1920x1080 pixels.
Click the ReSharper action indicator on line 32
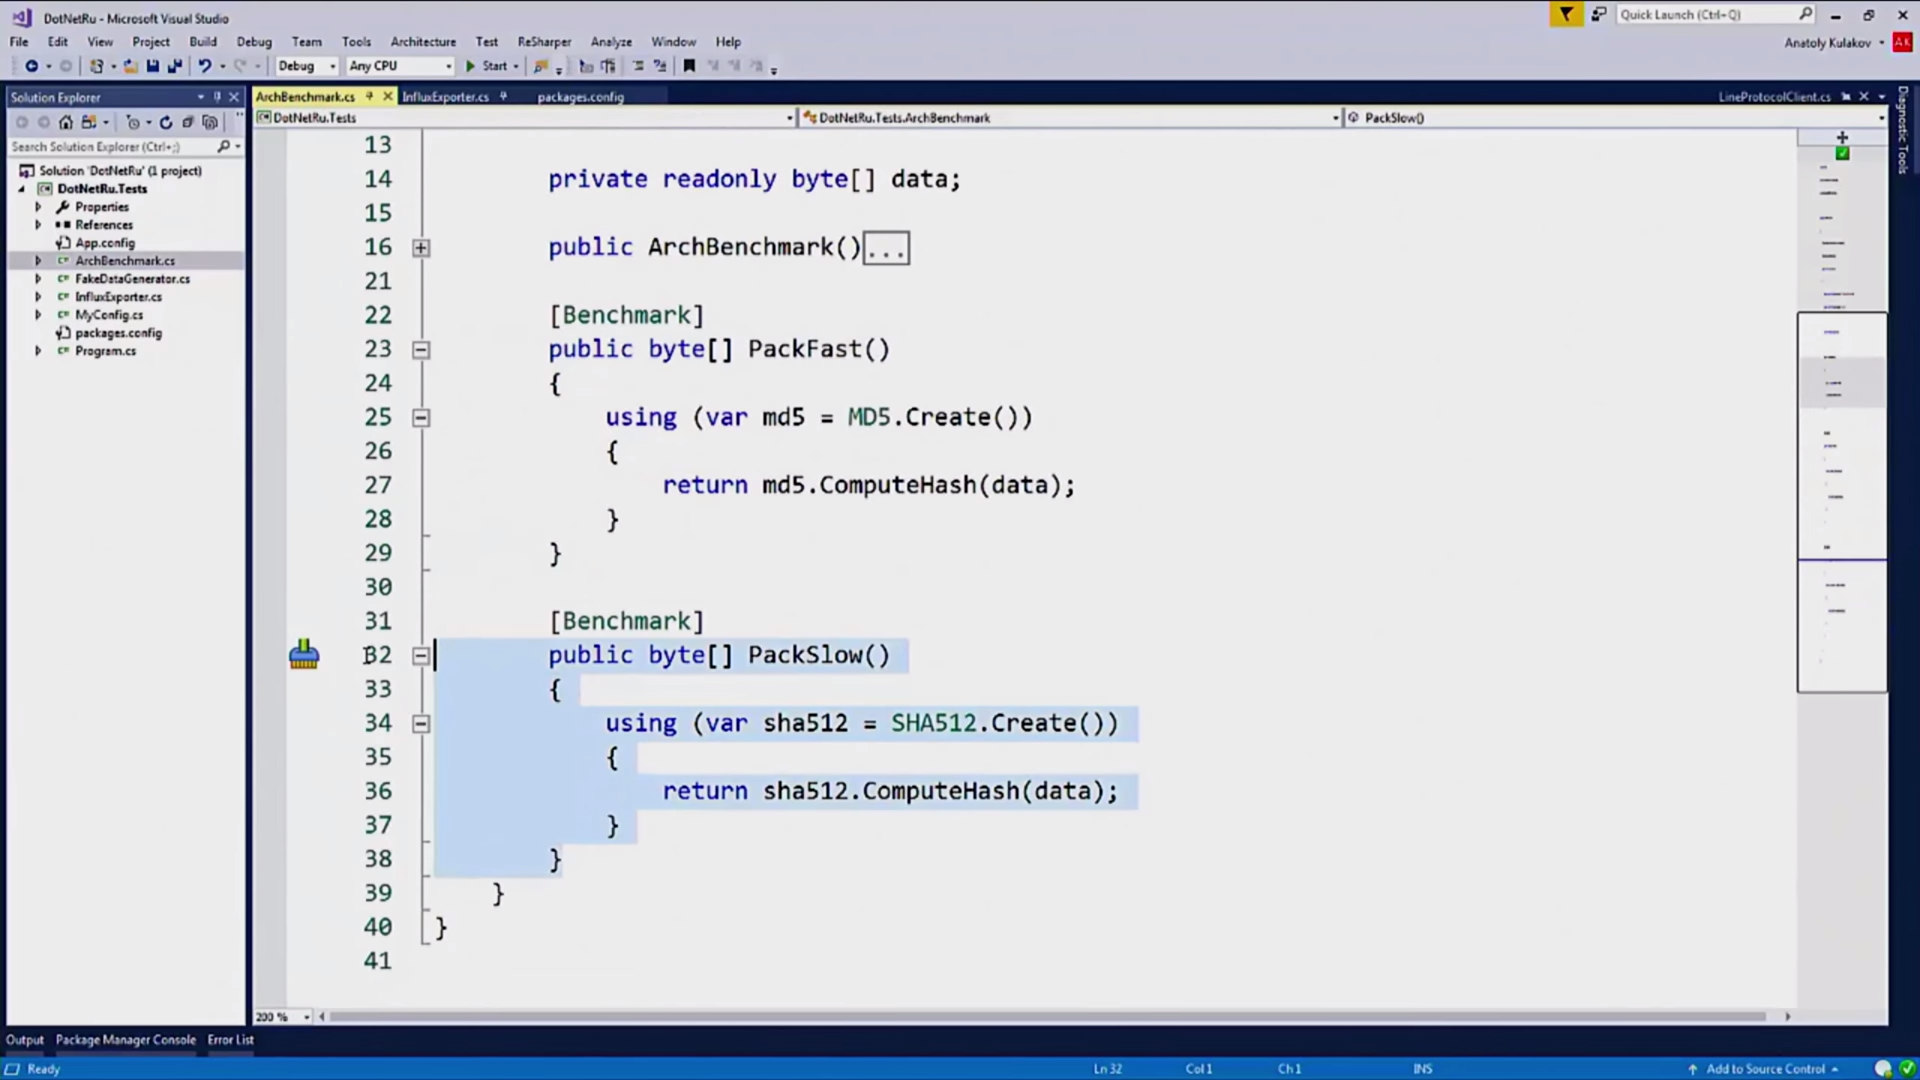coord(304,655)
